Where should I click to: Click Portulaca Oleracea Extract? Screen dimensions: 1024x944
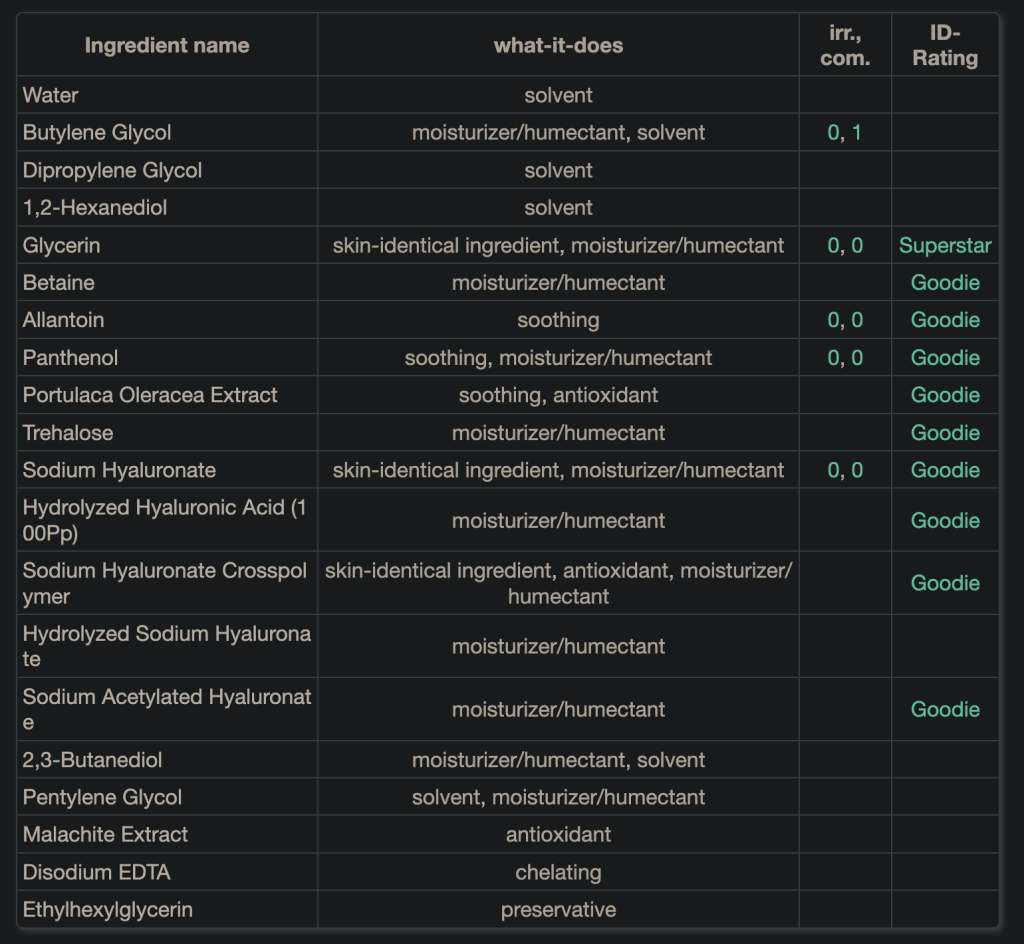pyautogui.click(x=150, y=395)
